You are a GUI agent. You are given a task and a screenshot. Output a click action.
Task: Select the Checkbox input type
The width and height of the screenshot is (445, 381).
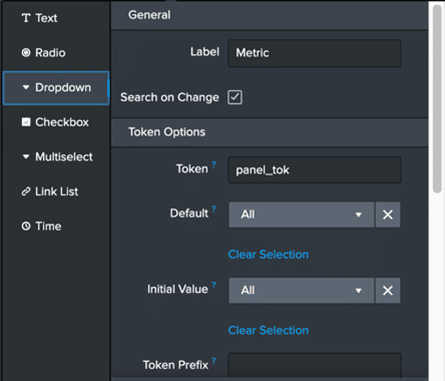click(56, 122)
